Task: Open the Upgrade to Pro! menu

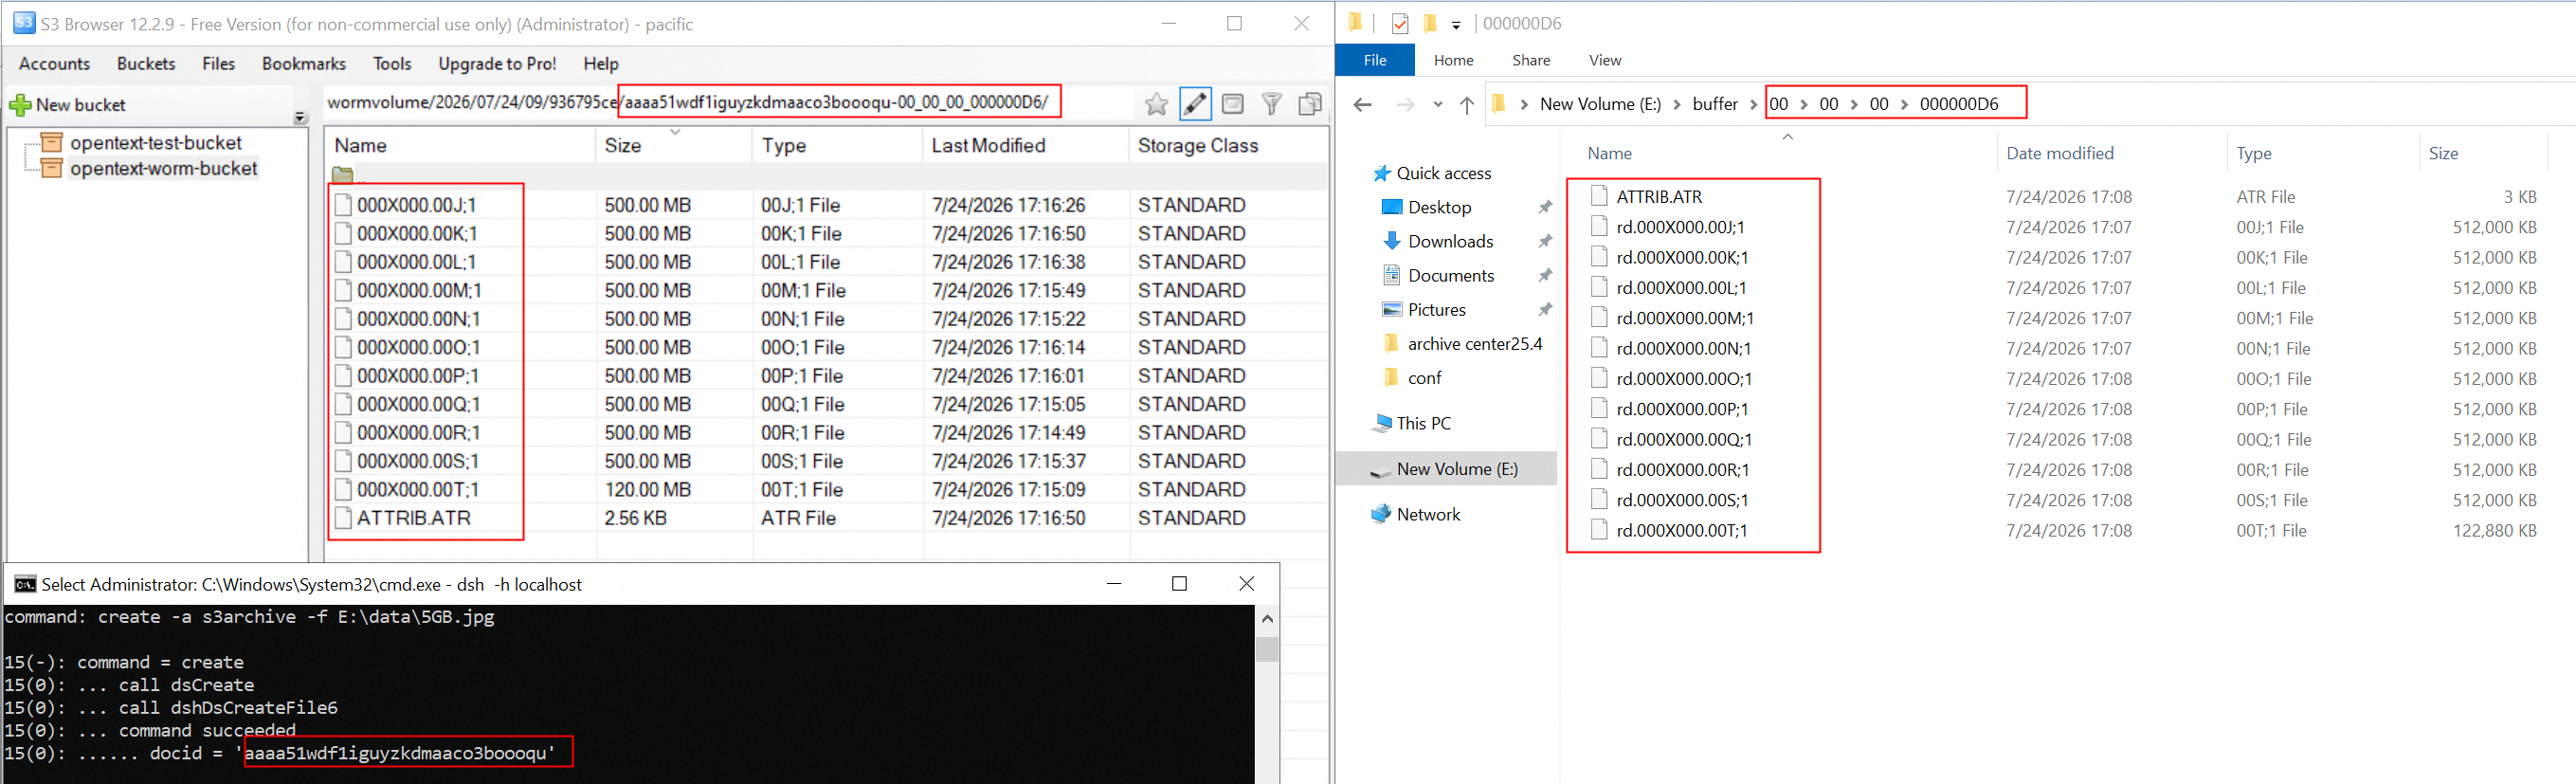Action: [x=497, y=64]
